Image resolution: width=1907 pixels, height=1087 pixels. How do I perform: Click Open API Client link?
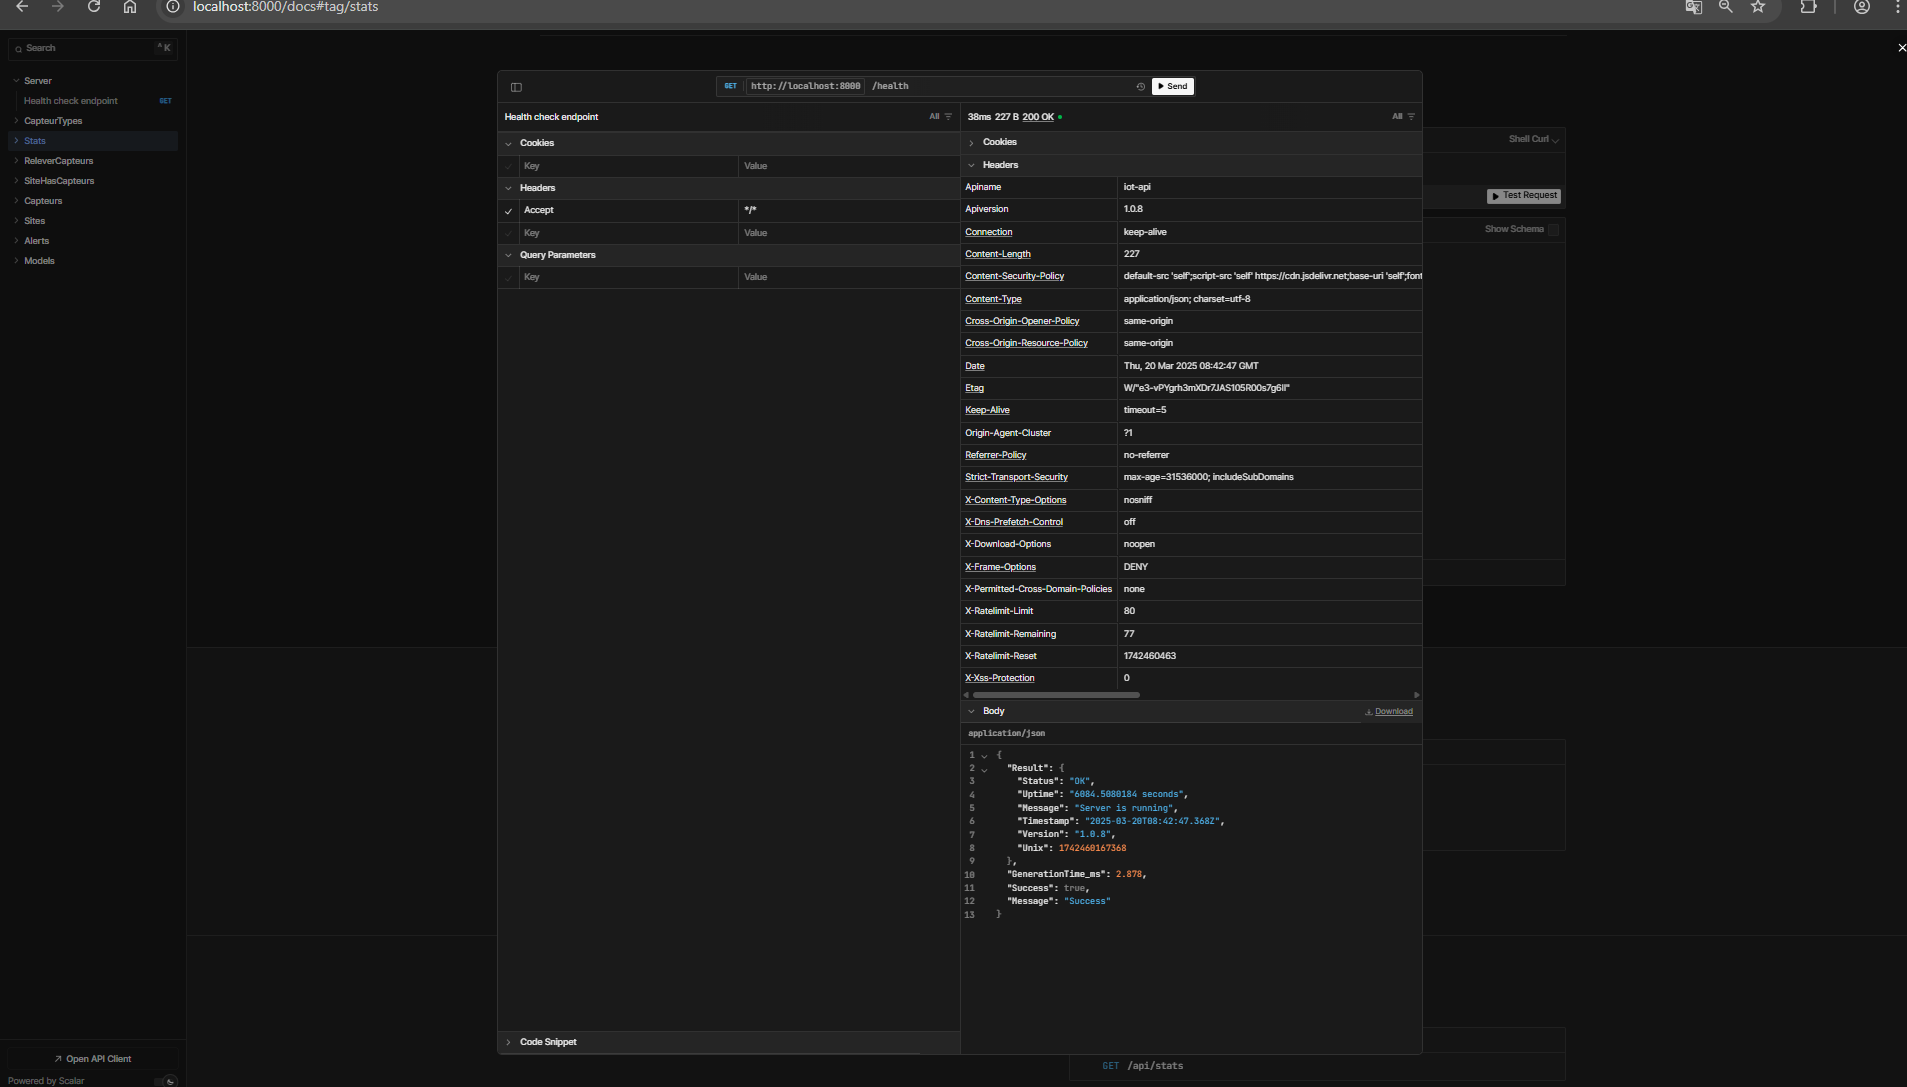tap(93, 1059)
